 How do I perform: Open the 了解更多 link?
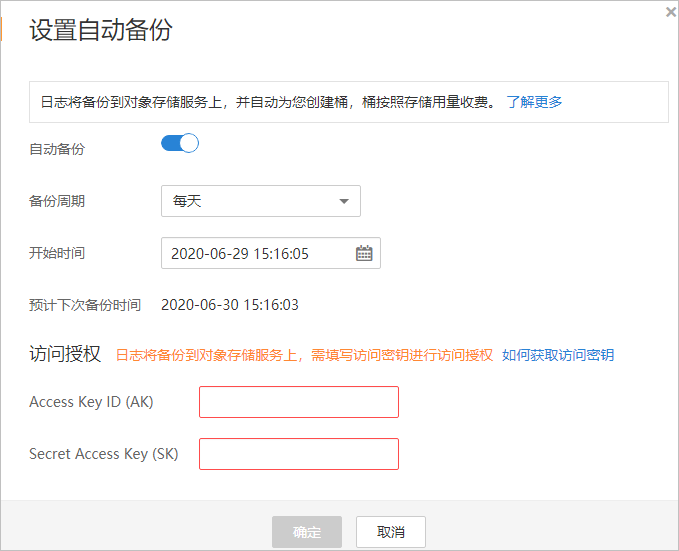click(x=534, y=101)
